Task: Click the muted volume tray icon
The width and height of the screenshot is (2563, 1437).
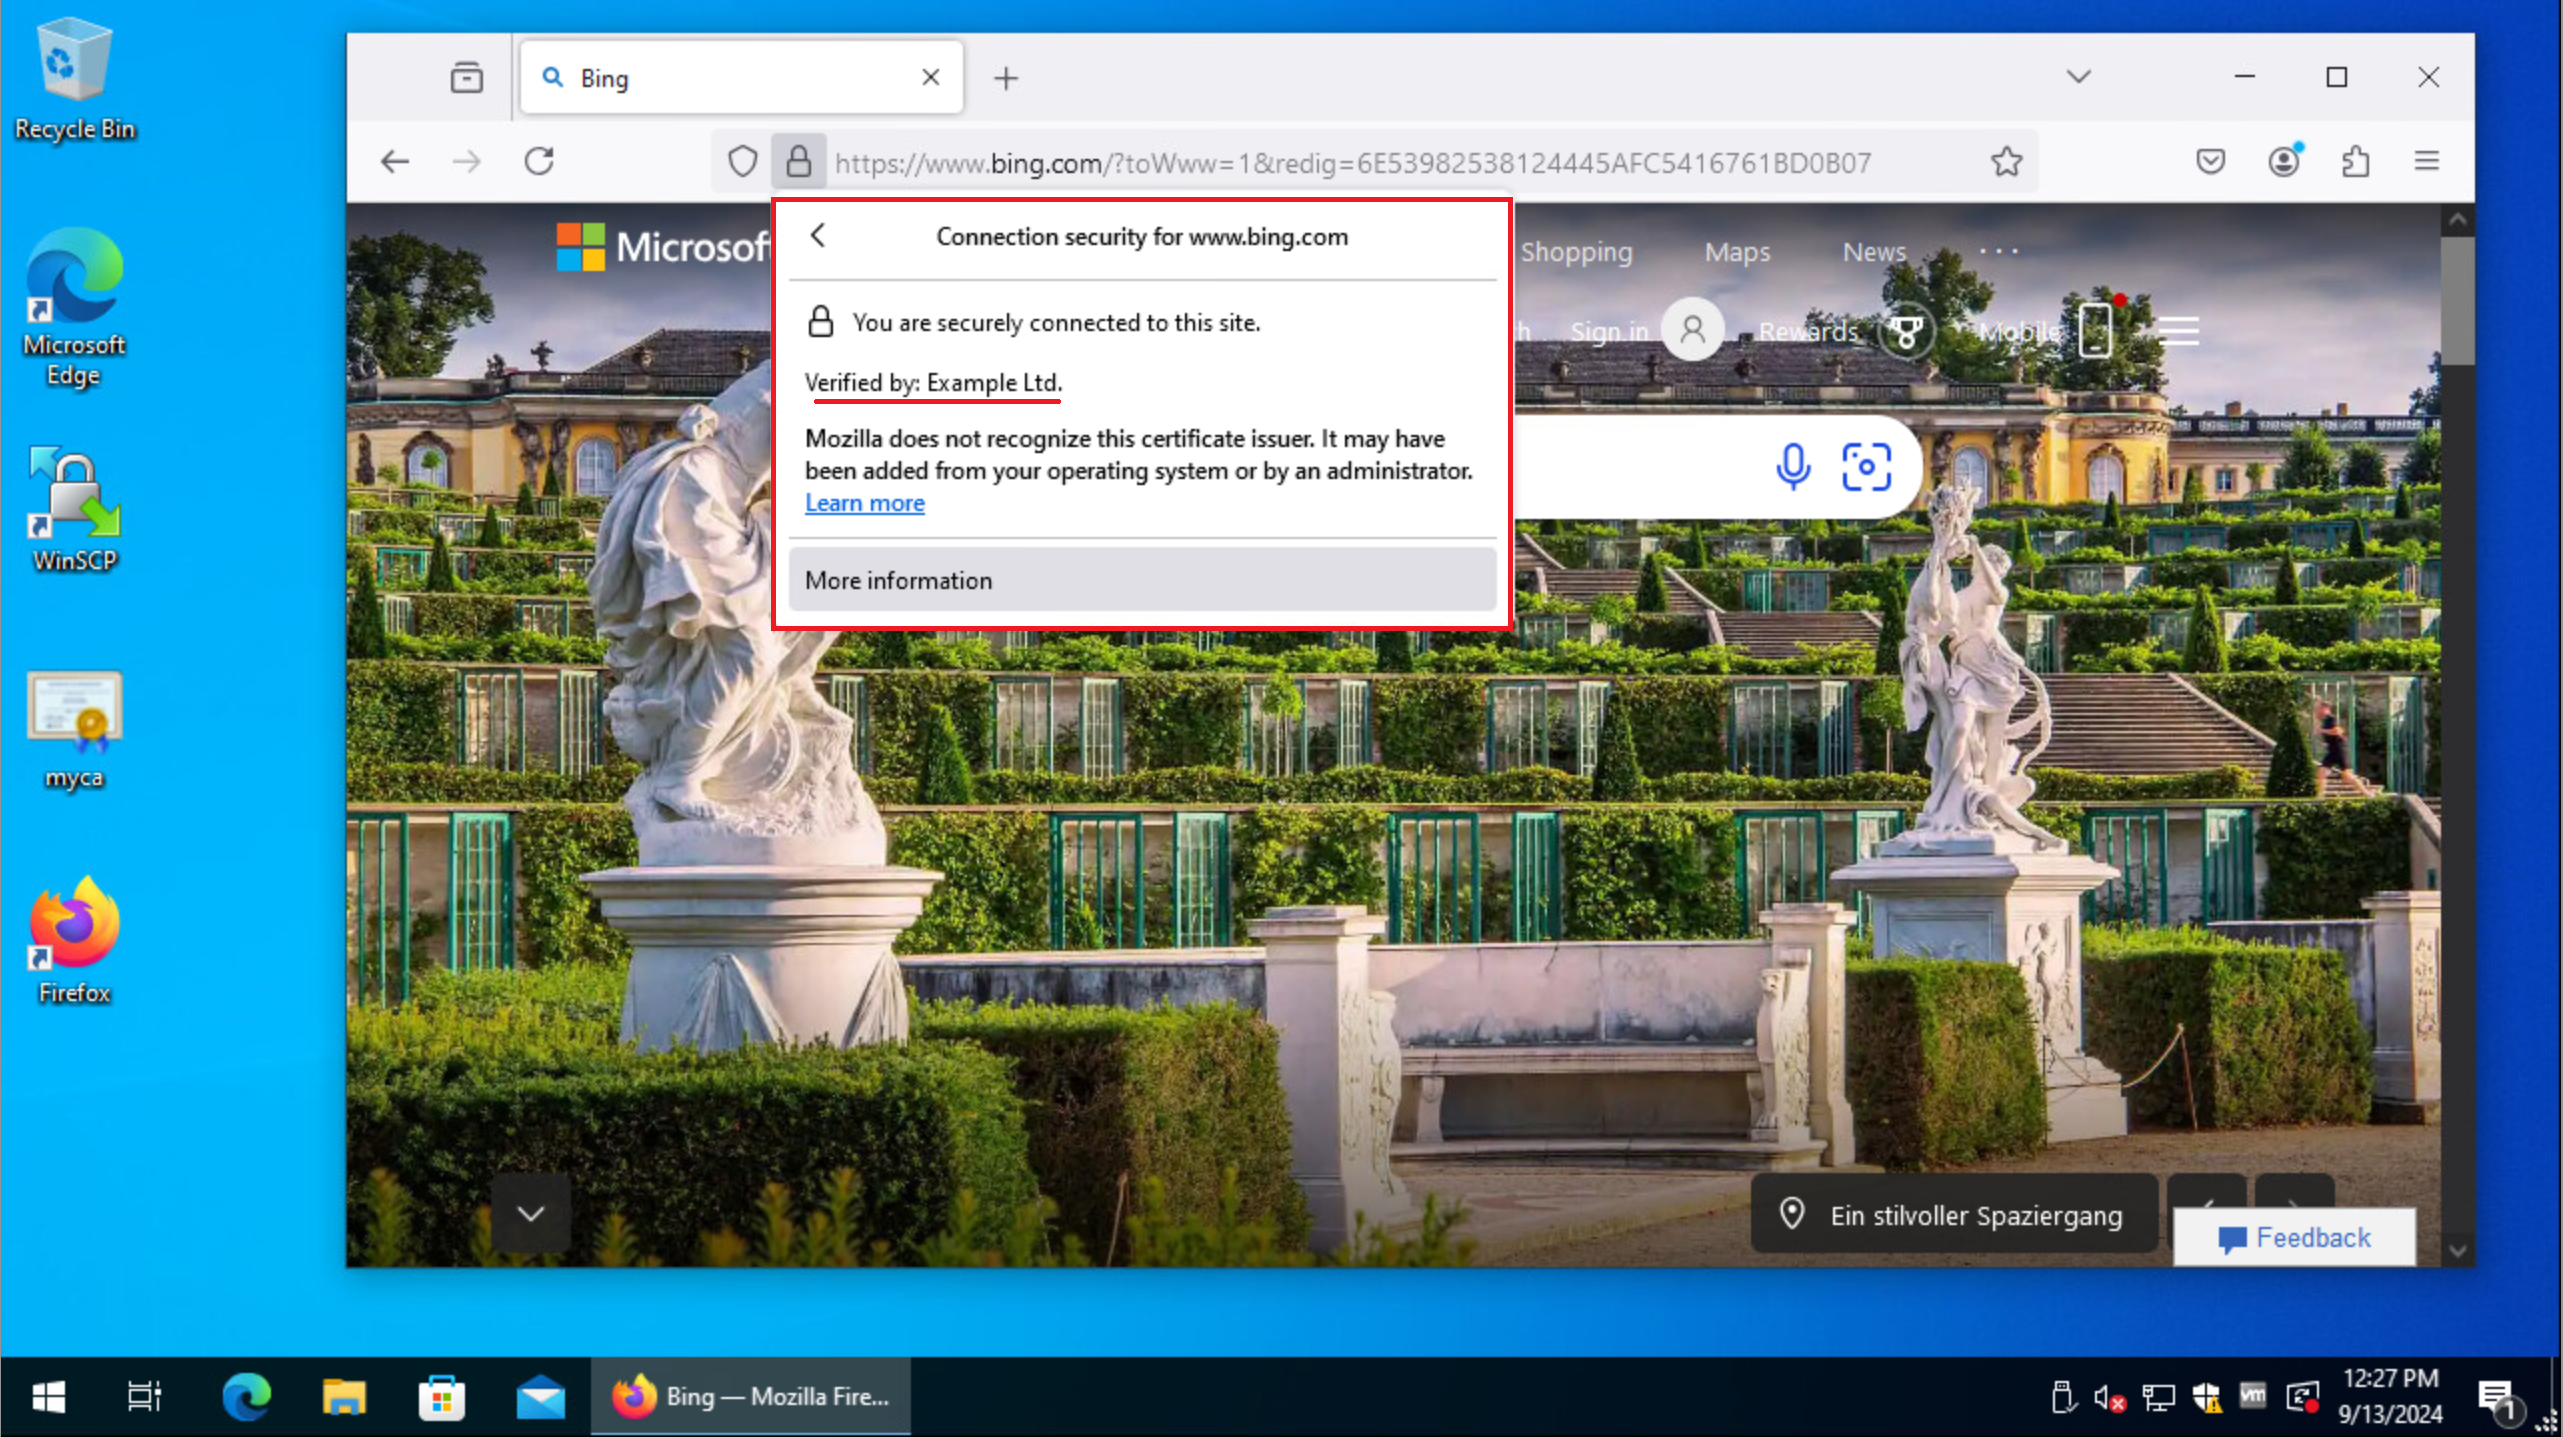Action: [2109, 1397]
